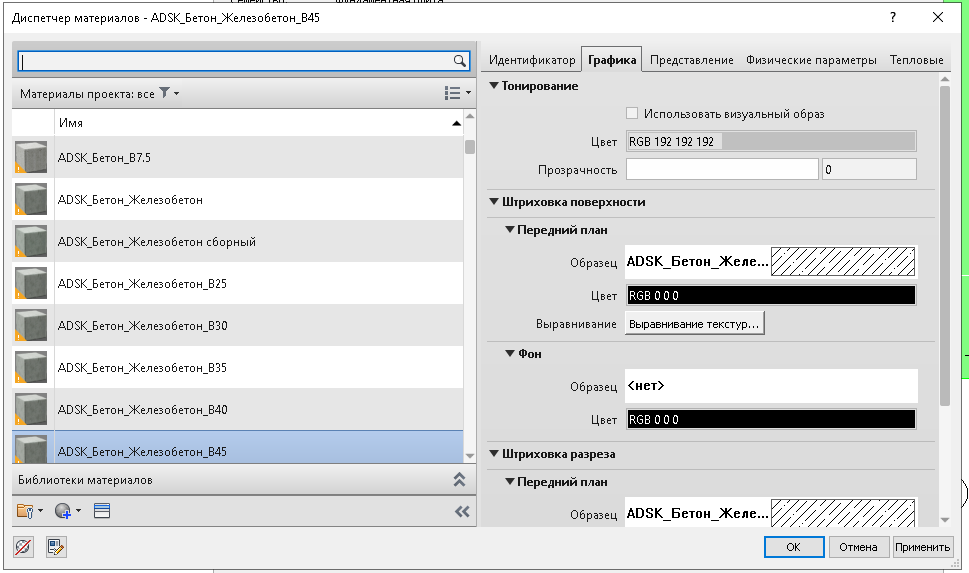This screenshot has width=969, height=573.
Task: Collapse the 'Фон' subsection
Action: (508, 354)
